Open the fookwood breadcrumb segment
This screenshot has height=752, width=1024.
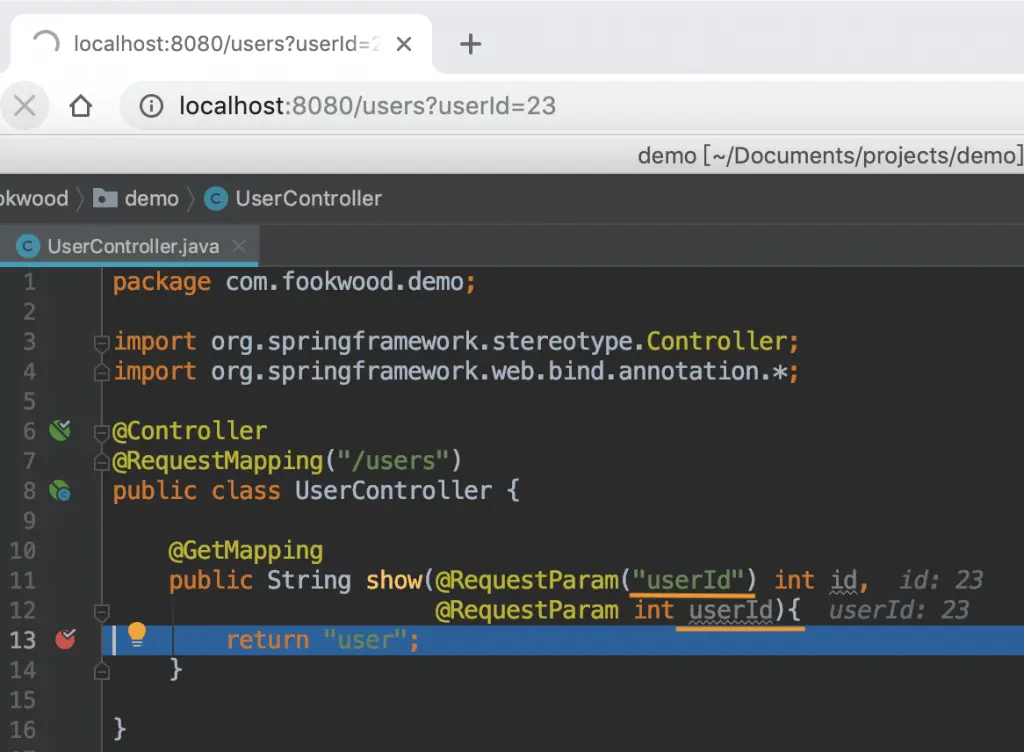pyautogui.click(x=34, y=198)
